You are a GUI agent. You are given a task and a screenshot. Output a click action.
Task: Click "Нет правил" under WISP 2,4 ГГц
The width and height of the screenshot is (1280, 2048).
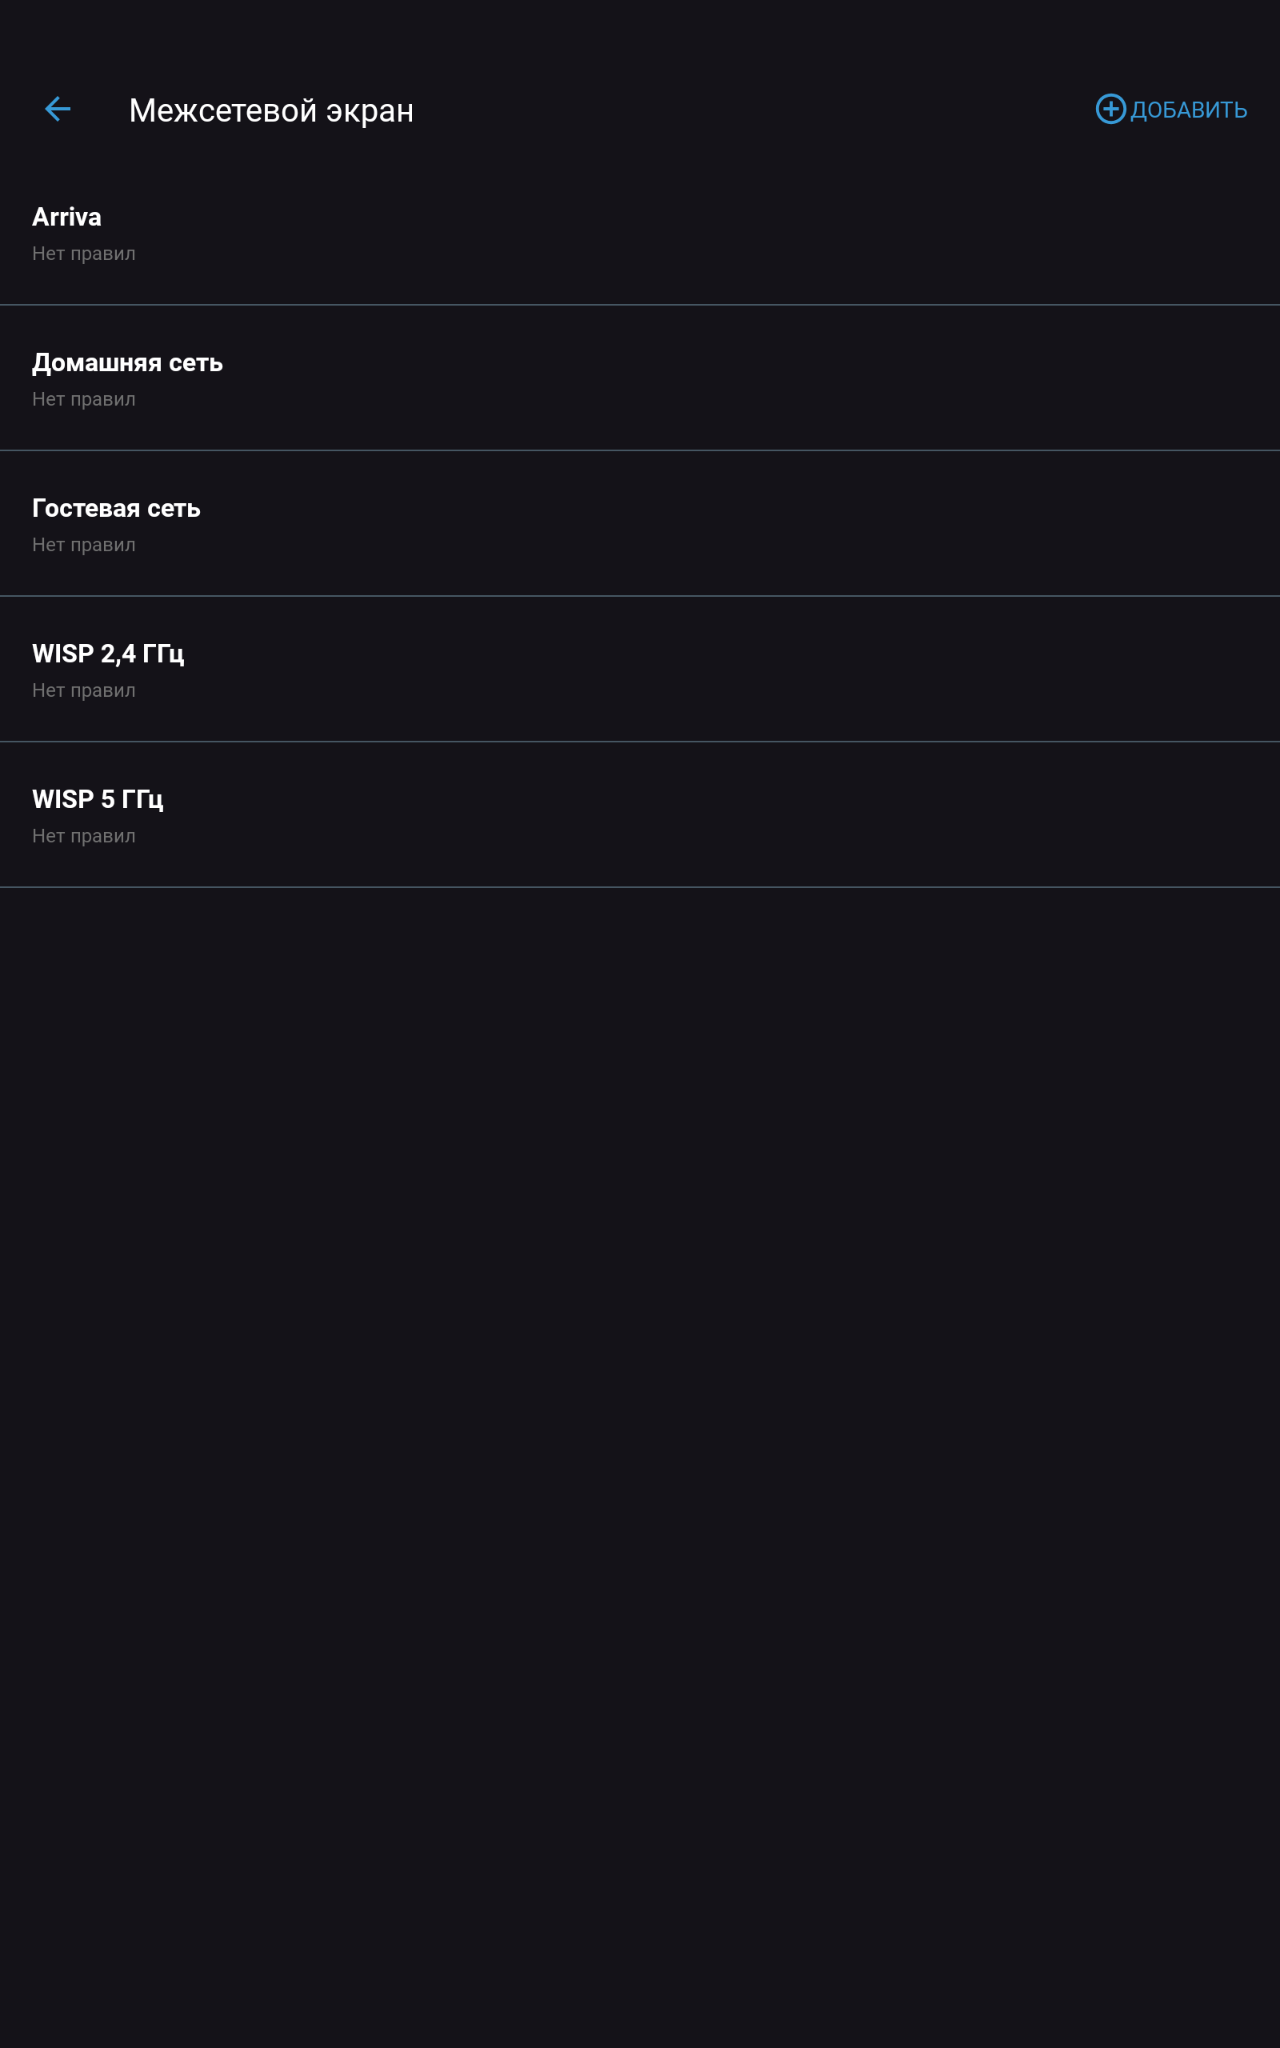pyautogui.click(x=84, y=690)
